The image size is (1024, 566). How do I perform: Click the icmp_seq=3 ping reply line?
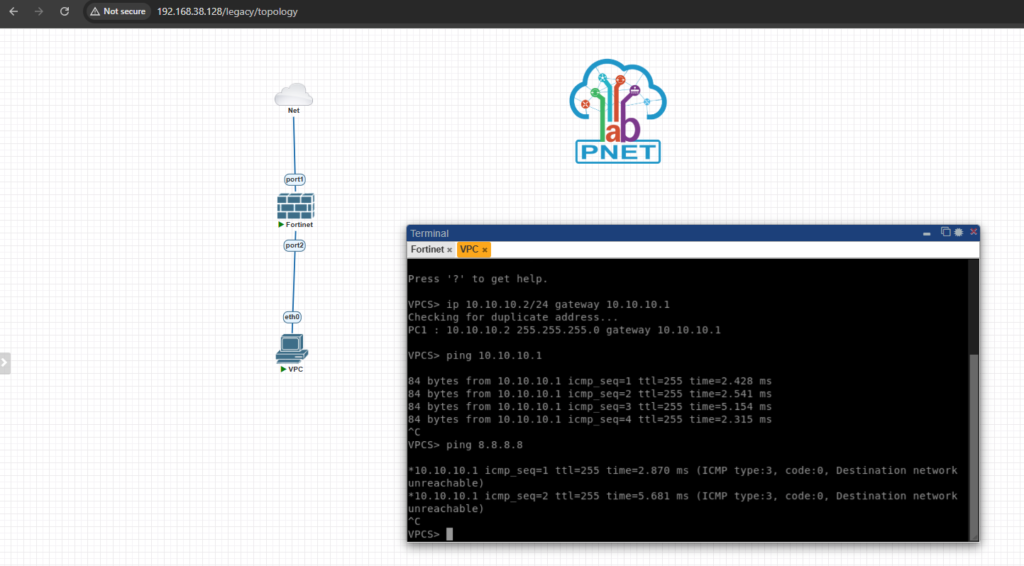(x=590, y=407)
